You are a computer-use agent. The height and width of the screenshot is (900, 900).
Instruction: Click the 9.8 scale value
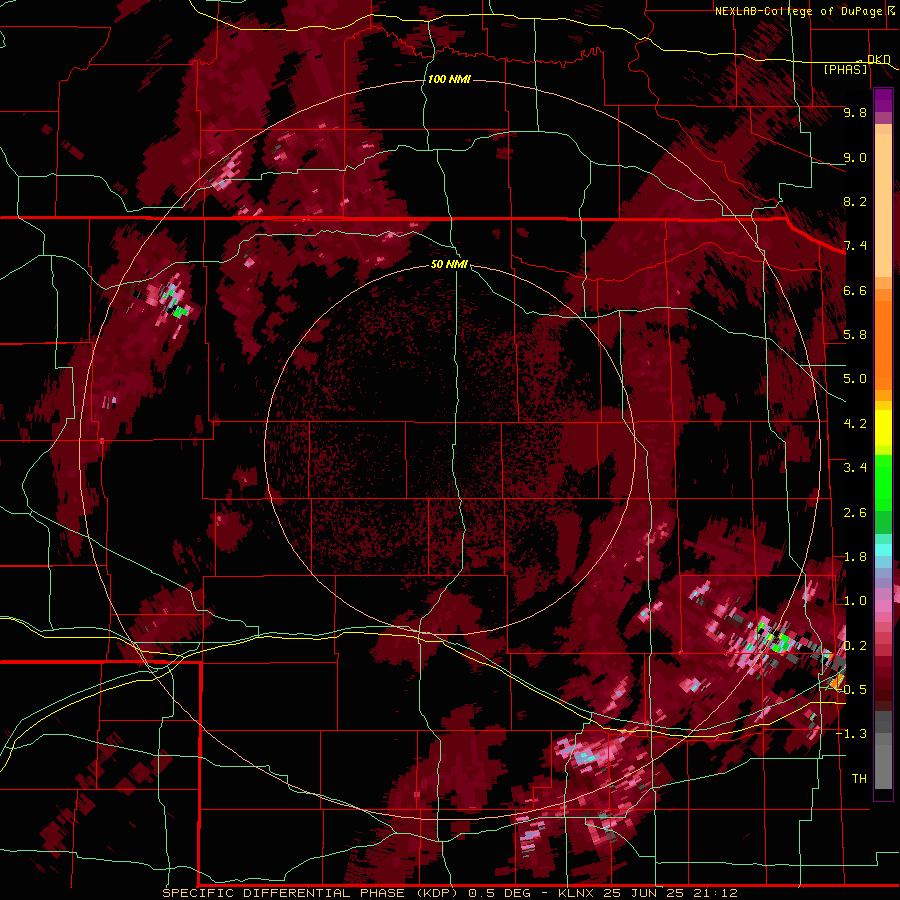click(x=855, y=112)
